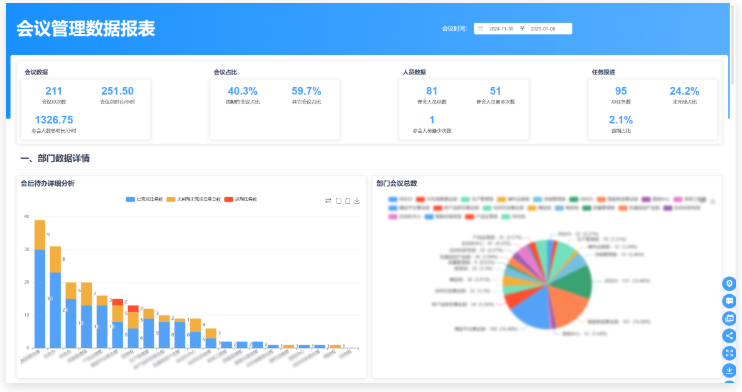
Task: Toggle fullscreen with the expand floating button
Action: [x=729, y=353]
